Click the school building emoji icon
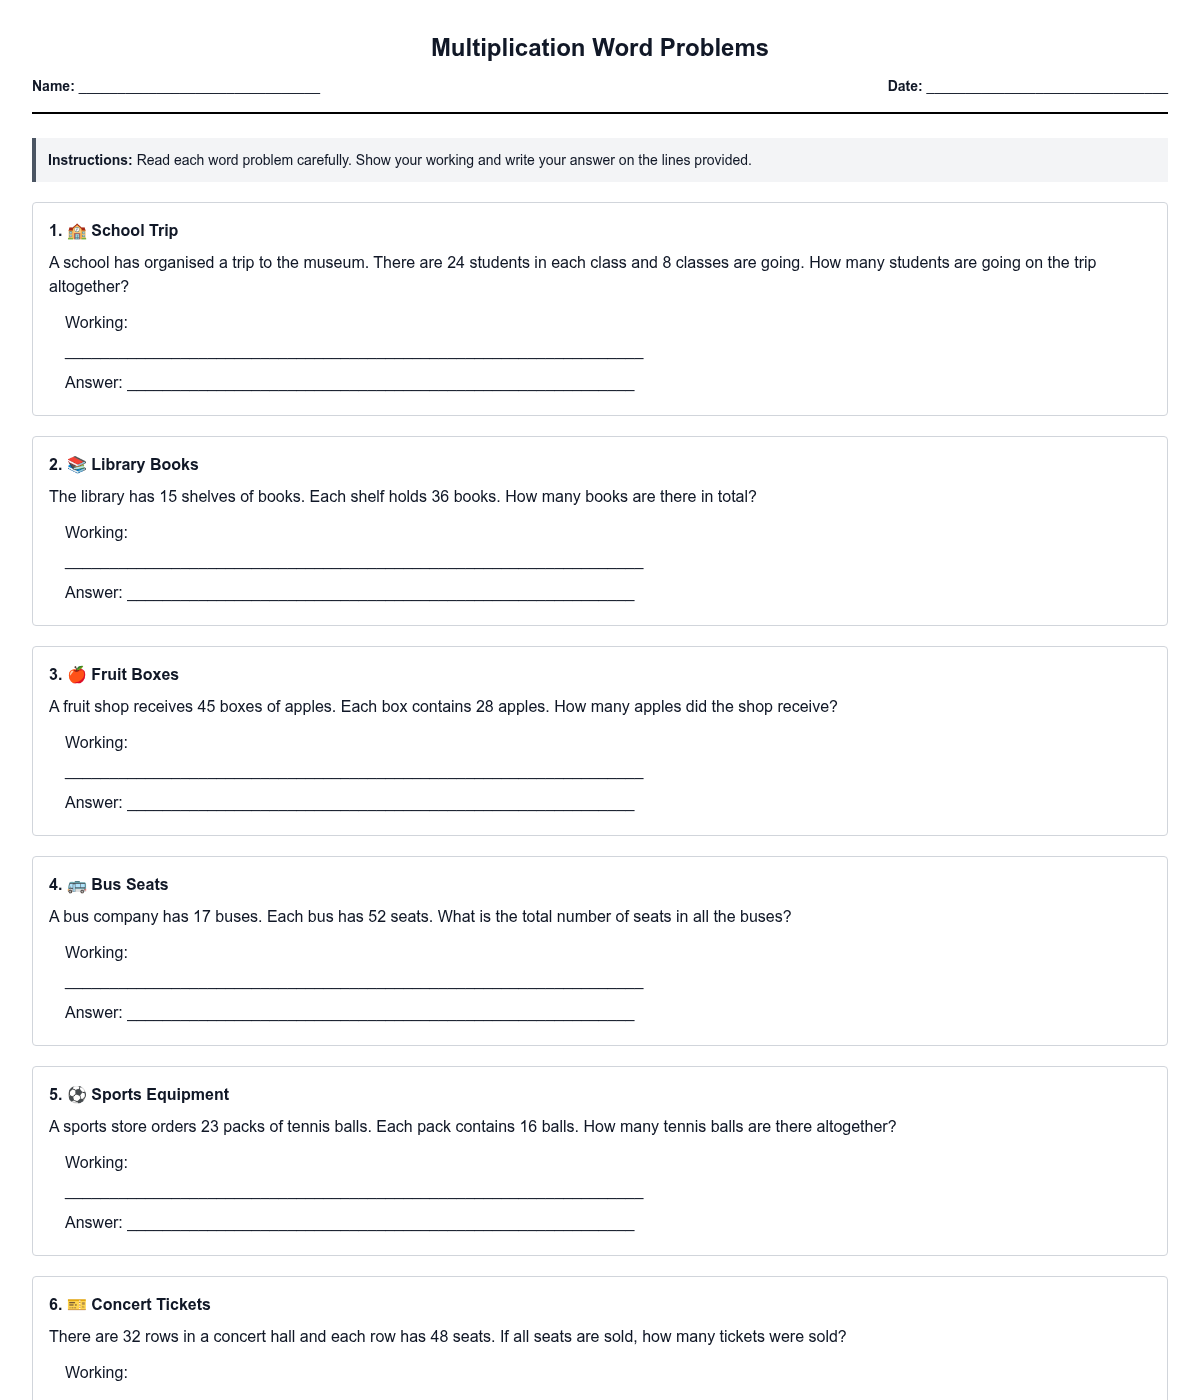The image size is (1200, 1400). (x=77, y=231)
